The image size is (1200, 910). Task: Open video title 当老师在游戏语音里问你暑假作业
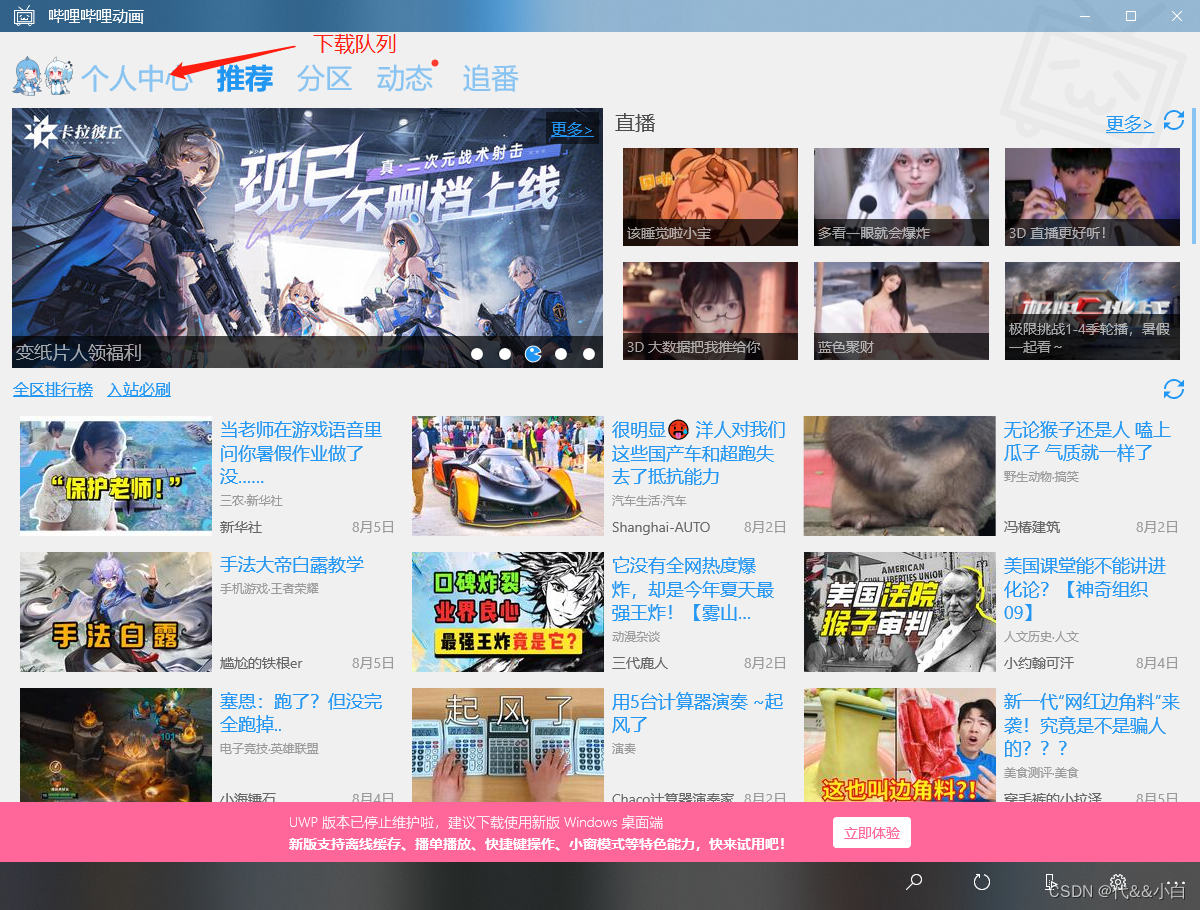point(302,453)
